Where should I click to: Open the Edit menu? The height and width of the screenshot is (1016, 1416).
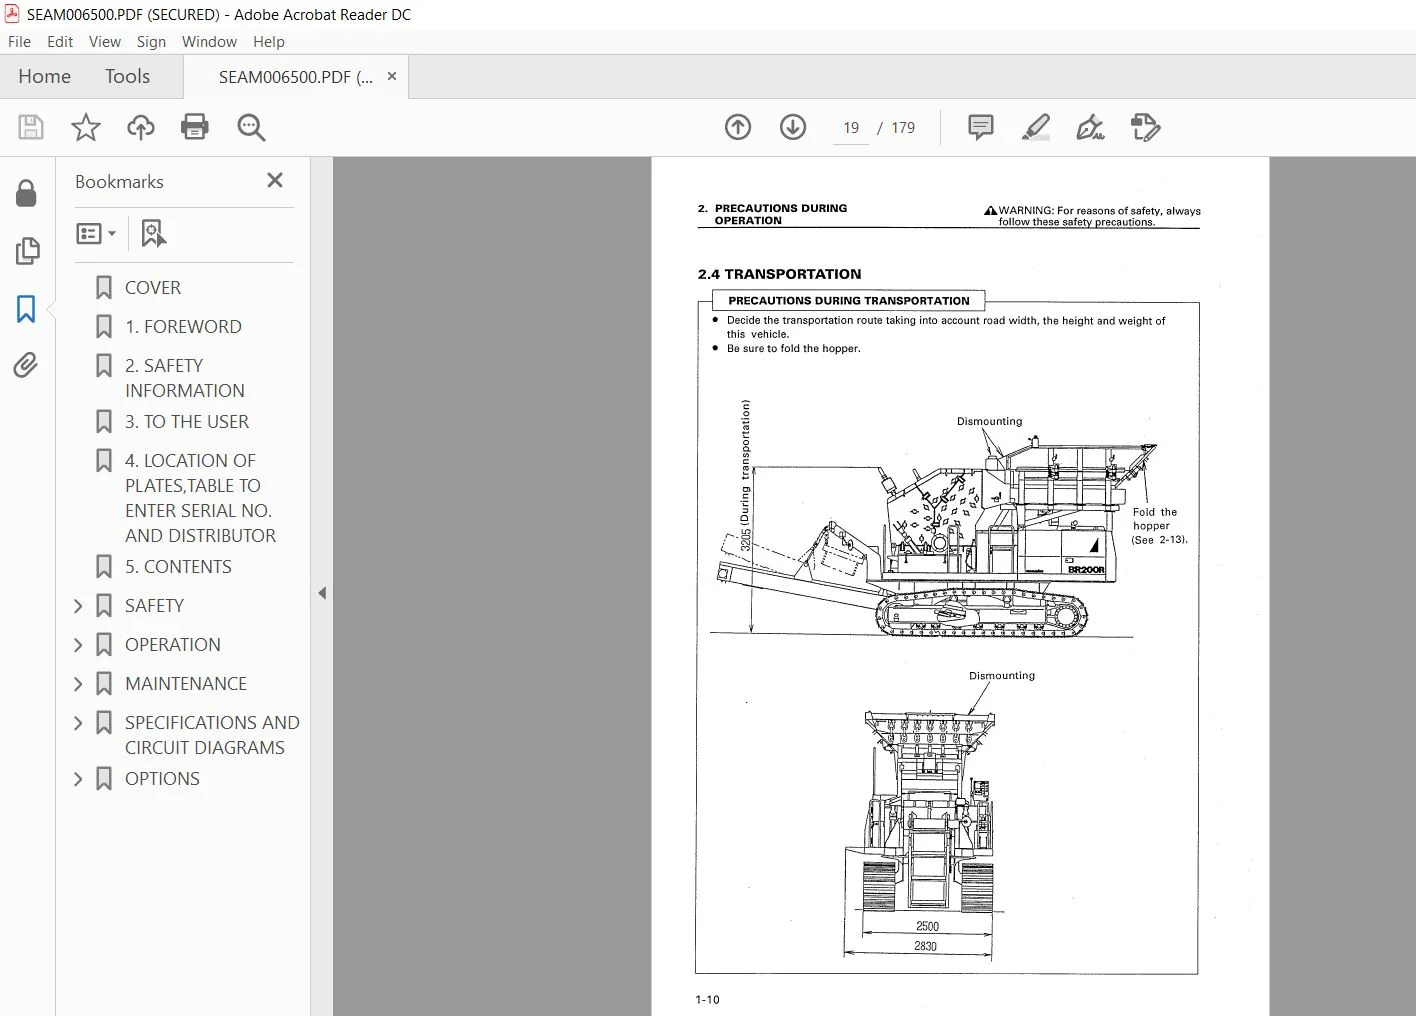[60, 42]
